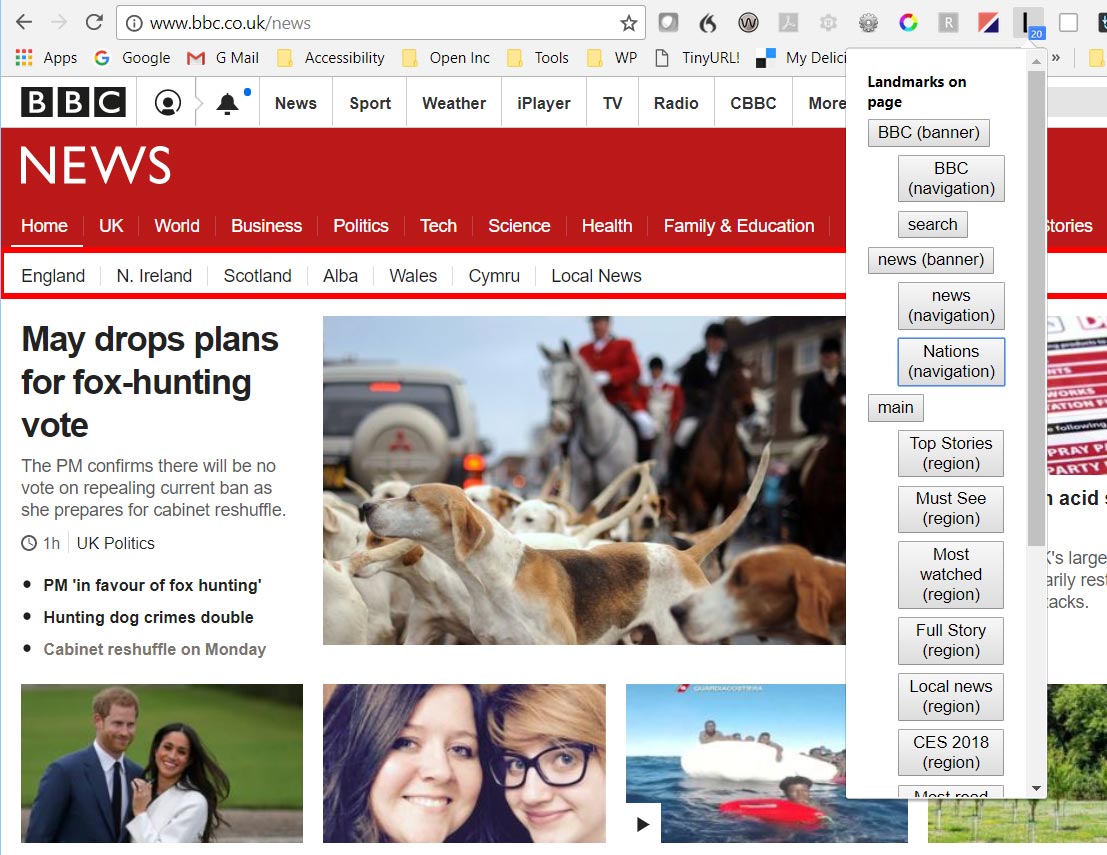The width and height of the screenshot is (1107, 855).
Task: Click the red and blue diagonal extension icon
Action: tap(988, 23)
